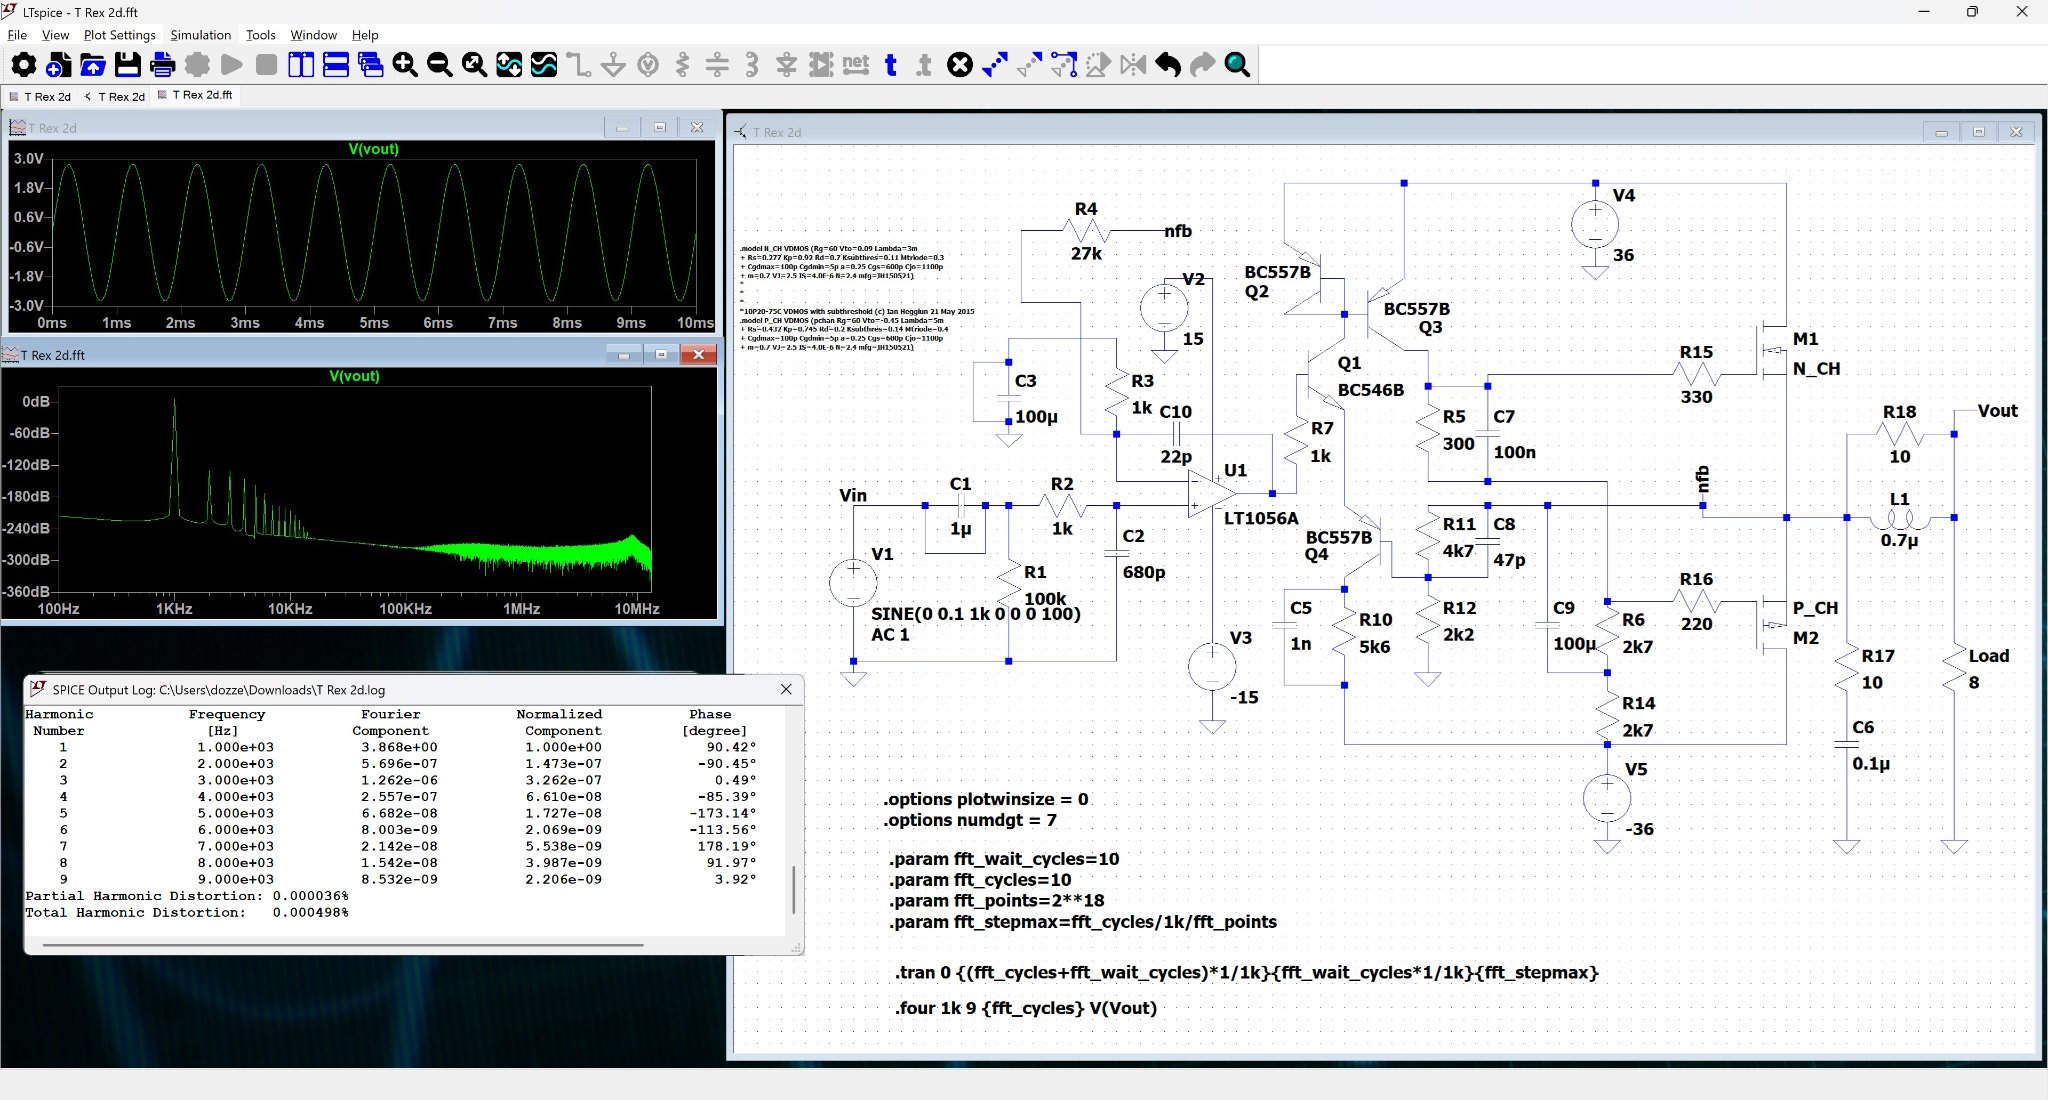Select the Diode placement tool
Screen dimensions: 2048x1100
(x=787, y=65)
